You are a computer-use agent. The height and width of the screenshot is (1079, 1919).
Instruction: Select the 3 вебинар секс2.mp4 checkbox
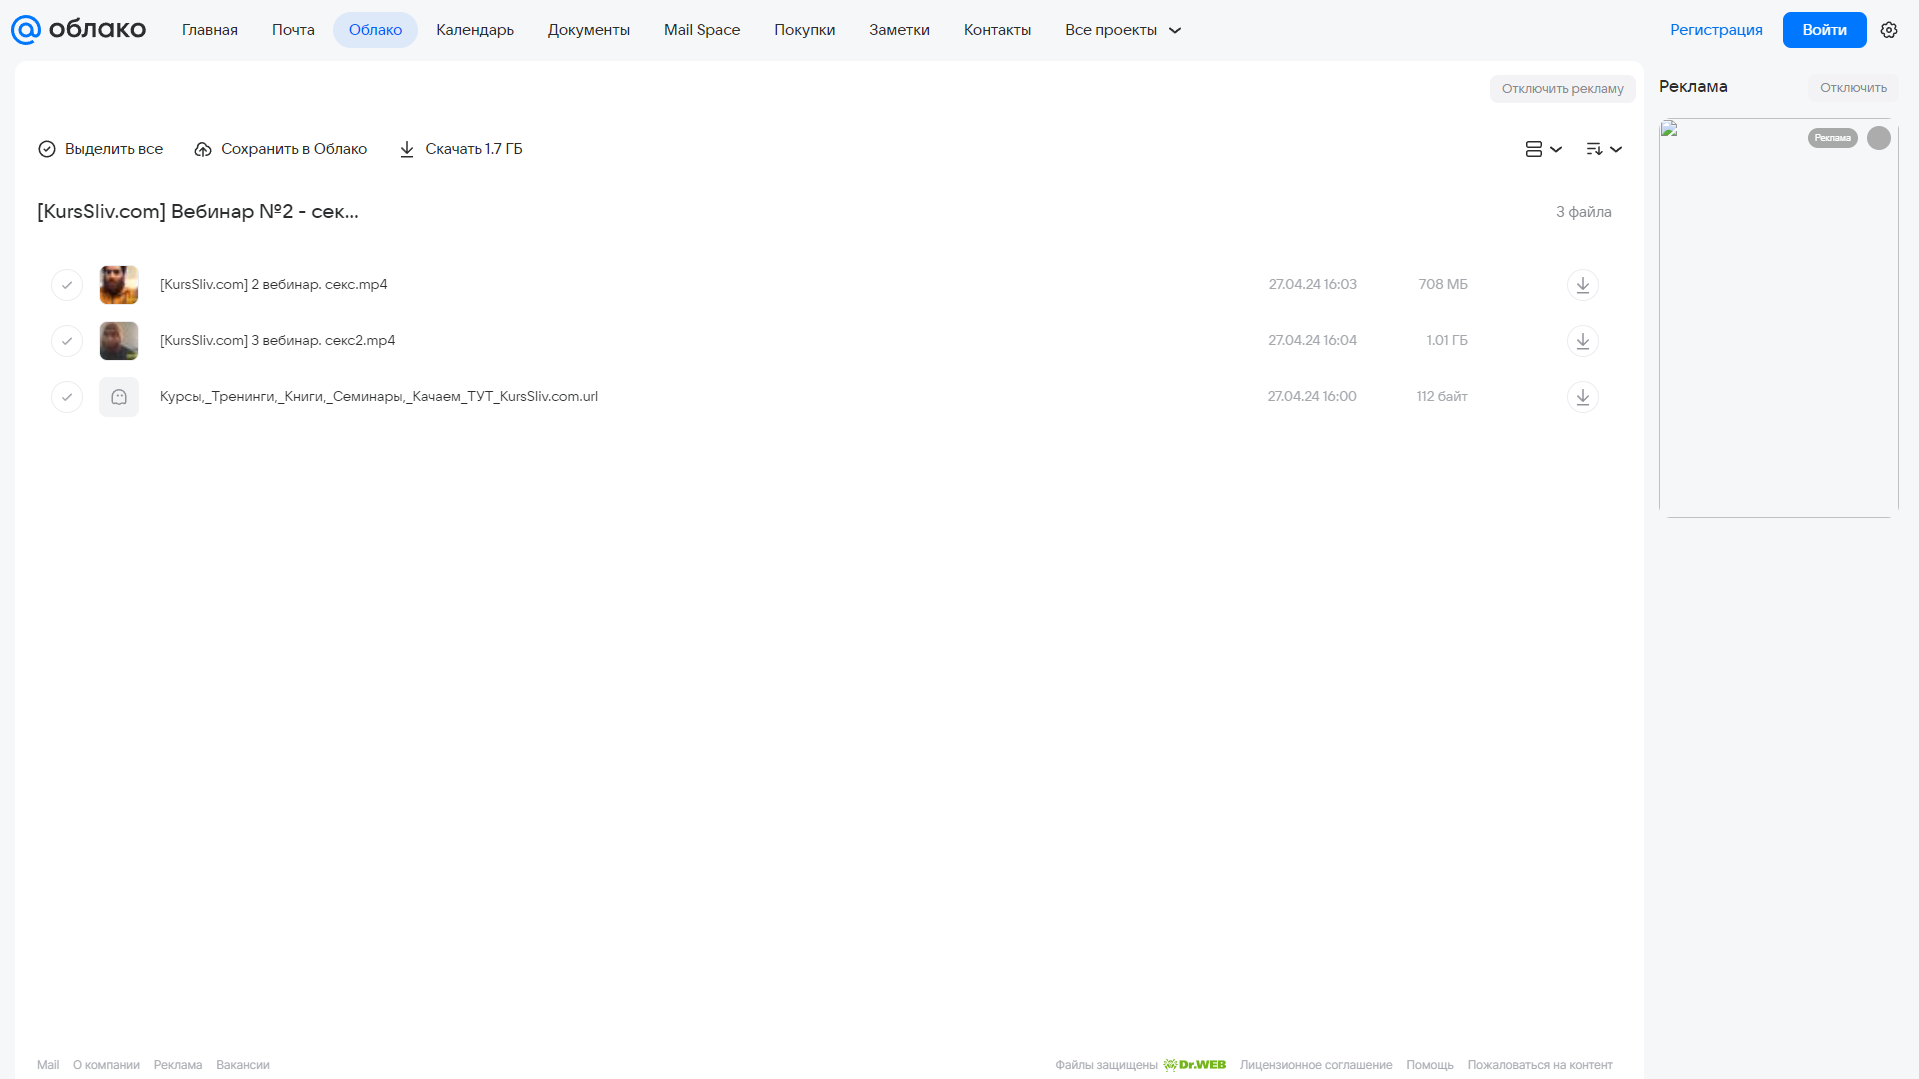(x=67, y=341)
